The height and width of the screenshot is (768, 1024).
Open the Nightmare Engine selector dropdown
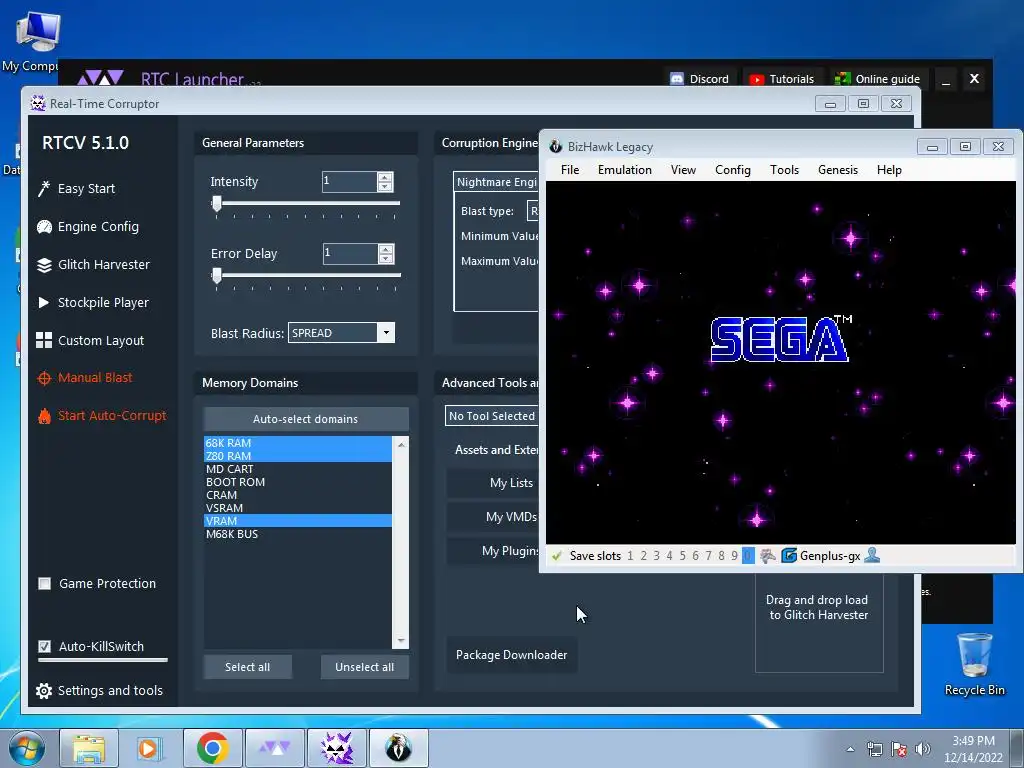pos(496,182)
